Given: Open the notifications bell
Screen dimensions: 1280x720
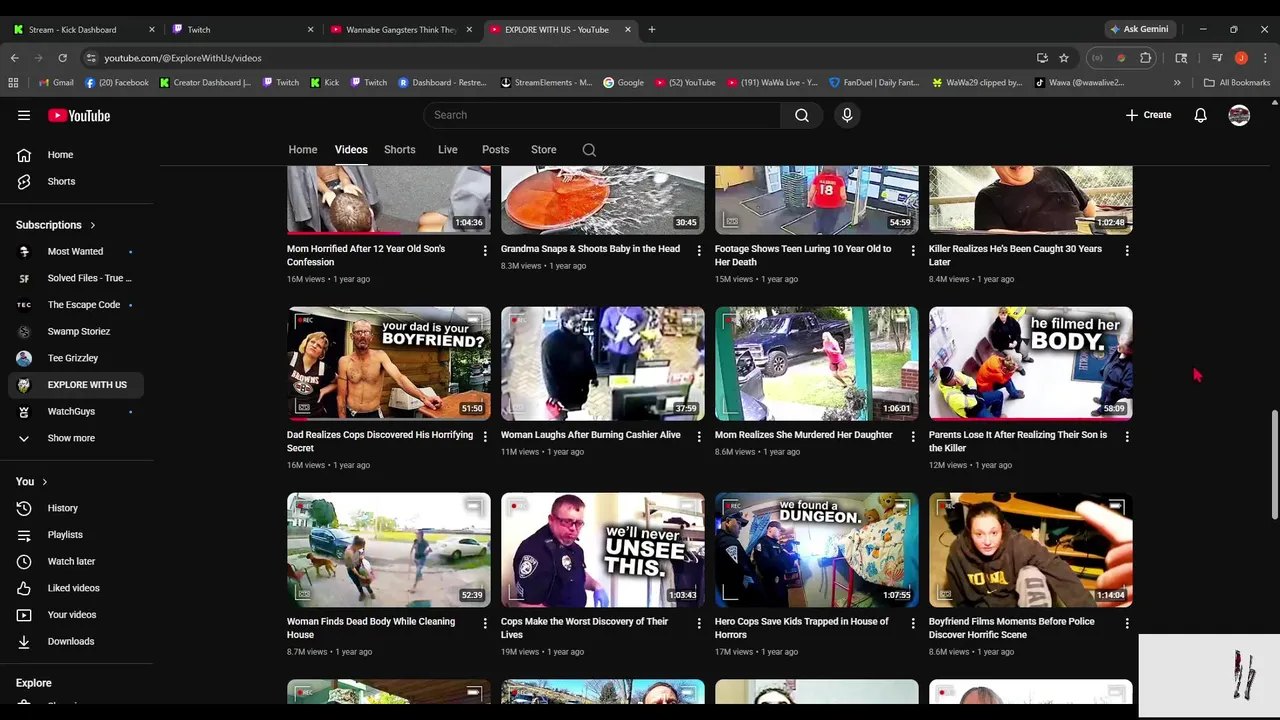Looking at the screenshot, I should [1200, 115].
